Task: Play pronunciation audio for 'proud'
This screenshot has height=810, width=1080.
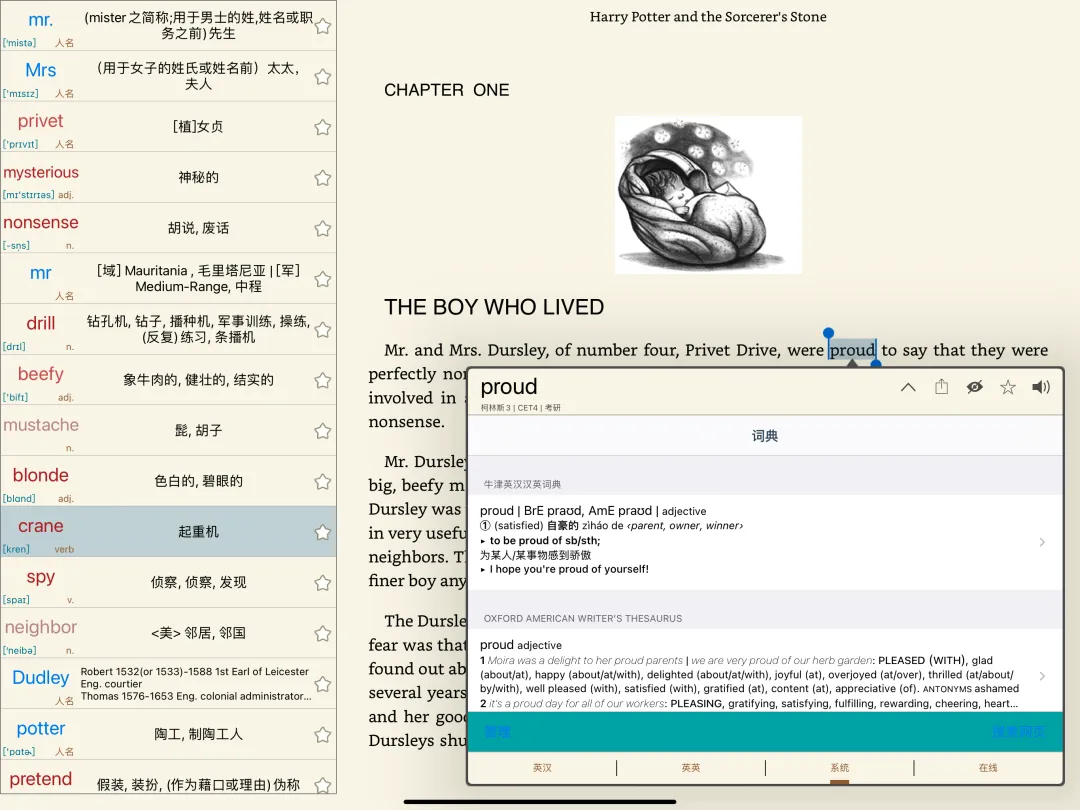Action: tap(1041, 387)
